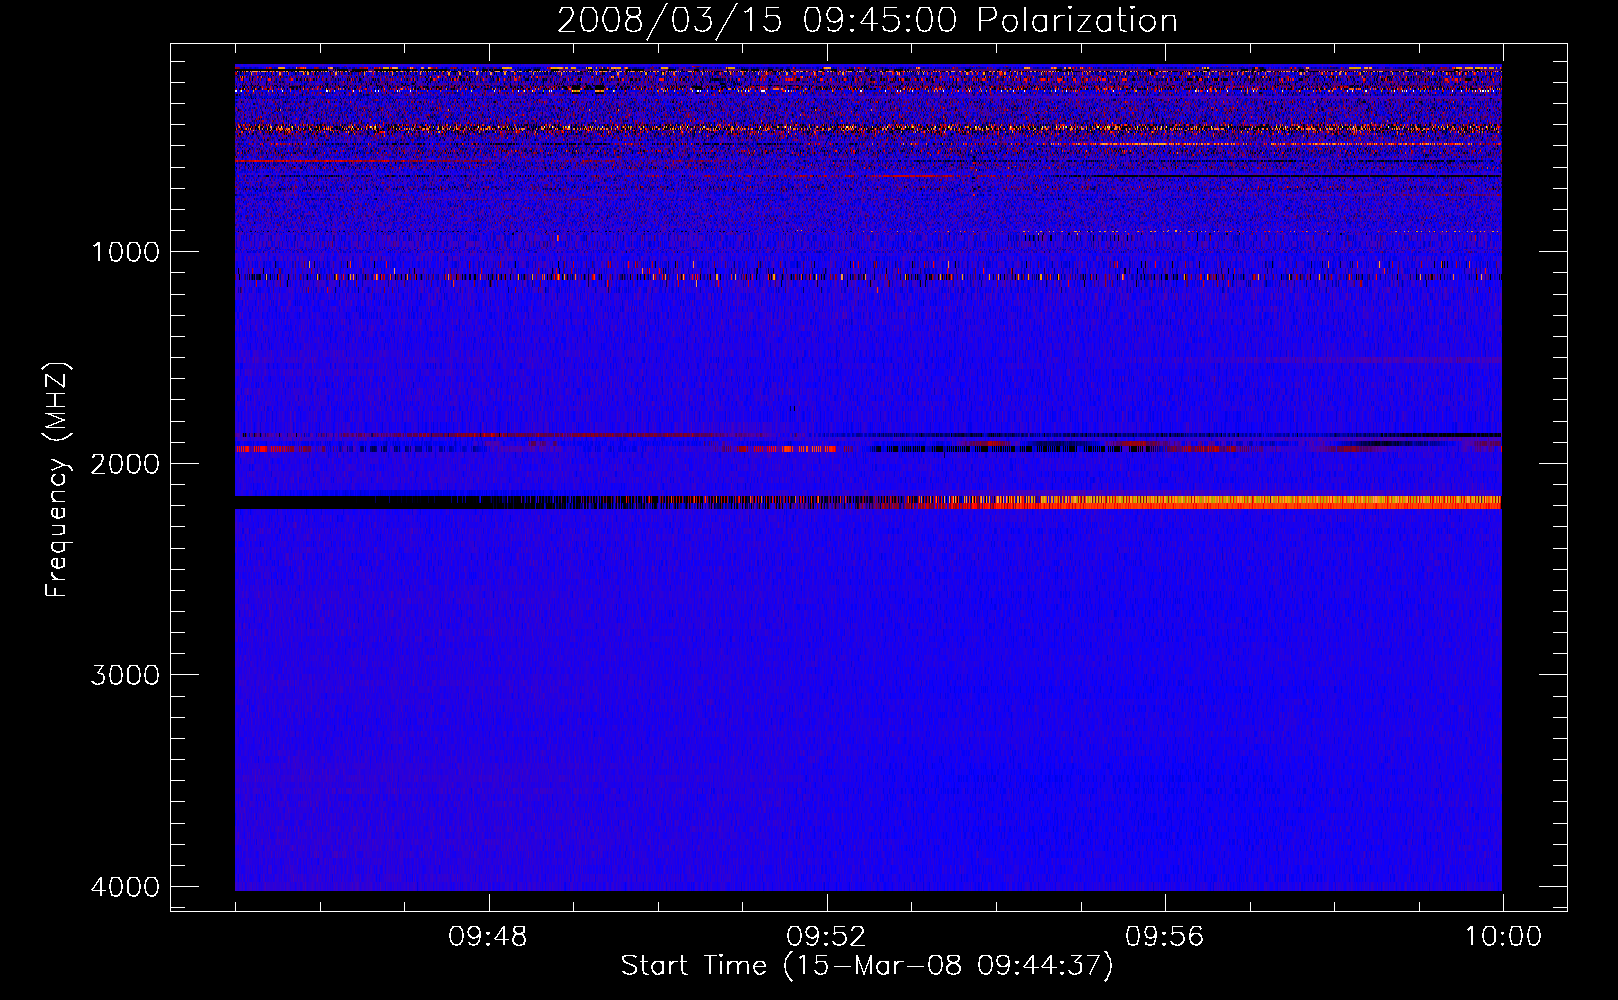Click the 2000 frequency tick label
Viewport: 1618px width, 1000px height.
click(125, 464)
